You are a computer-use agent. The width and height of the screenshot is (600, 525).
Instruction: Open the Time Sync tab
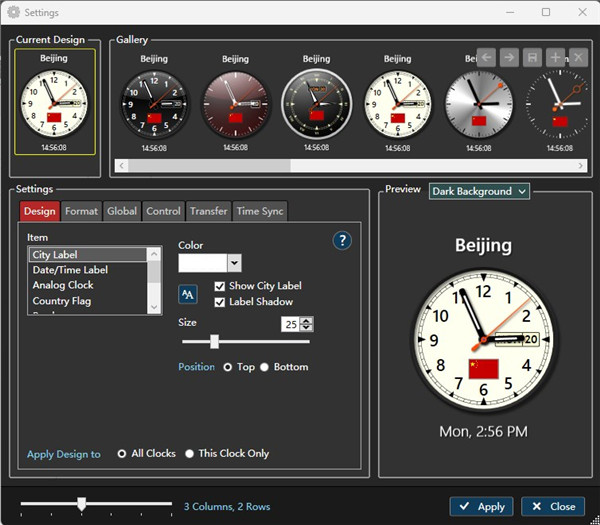click(260, 211)
